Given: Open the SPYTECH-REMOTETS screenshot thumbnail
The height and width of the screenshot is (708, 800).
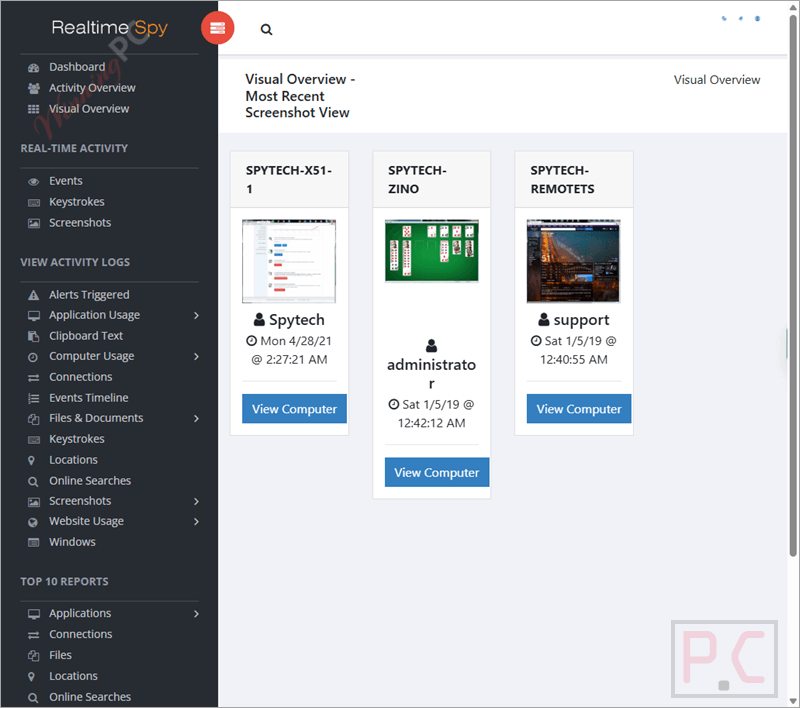Looking at the screenshot, I should coord(573,261).
